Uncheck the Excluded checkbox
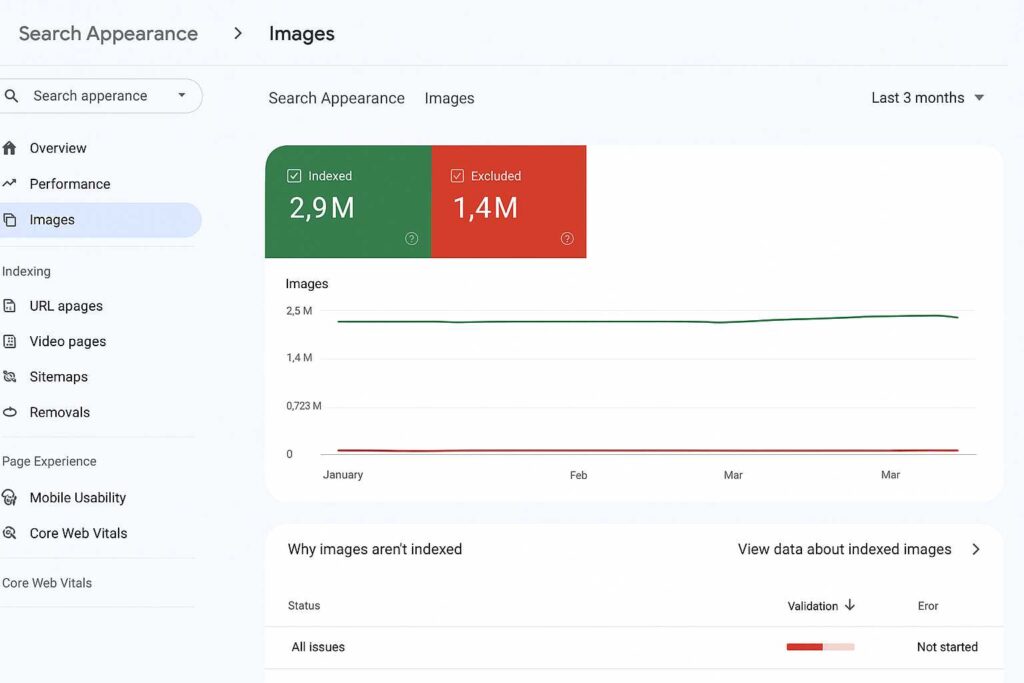 (x=457, y=176)
